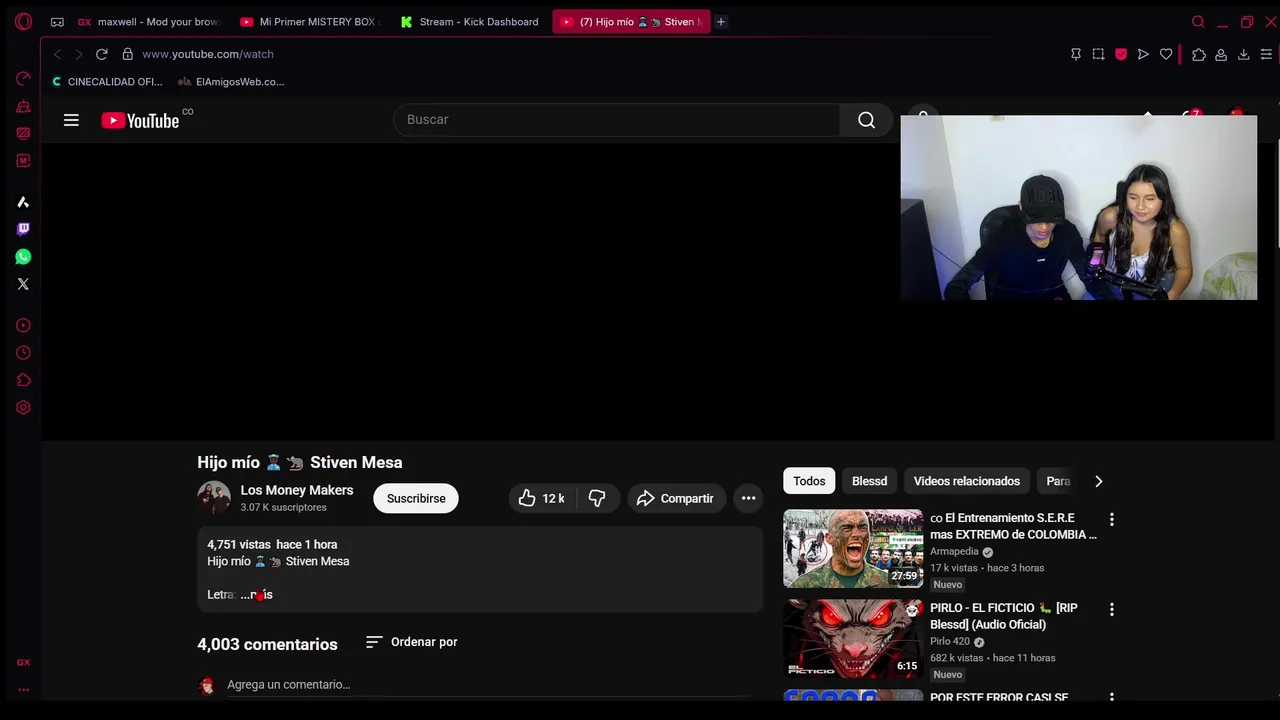Viewport: 1280px width, 720px height.
Task: Switch to Mi Primer MISTERY BOX tab
Action: 310,21
